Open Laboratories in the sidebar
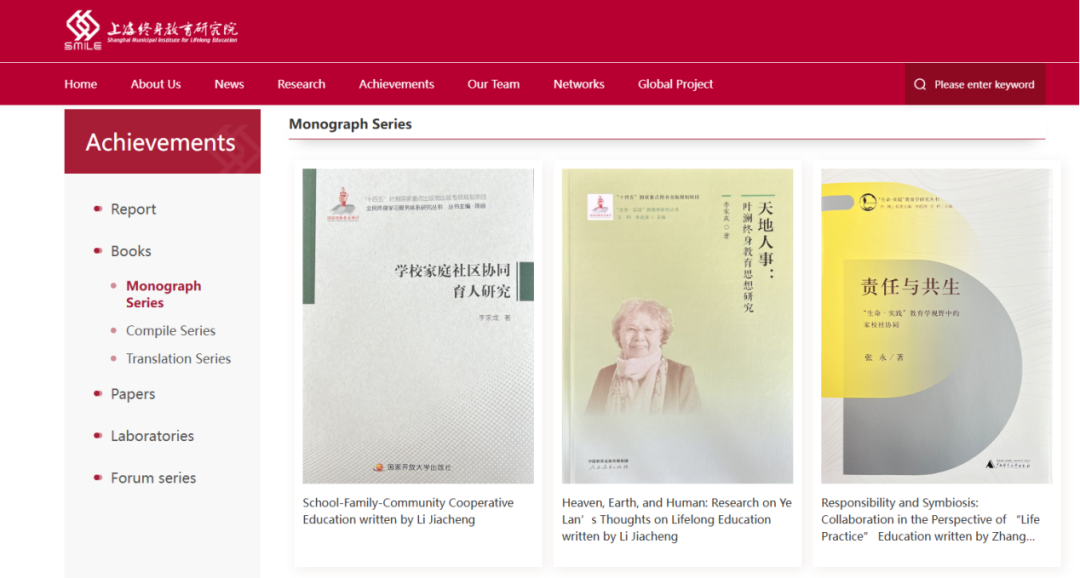 (x=152, y=436)
